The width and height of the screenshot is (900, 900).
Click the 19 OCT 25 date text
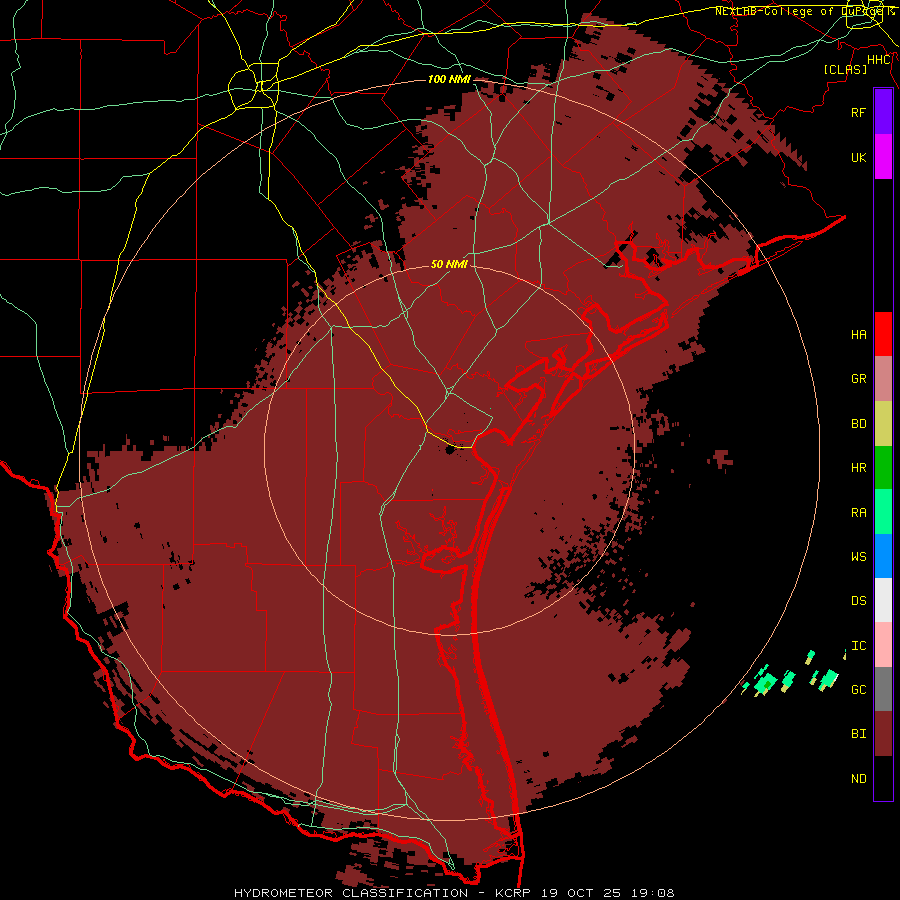(580, 893)
